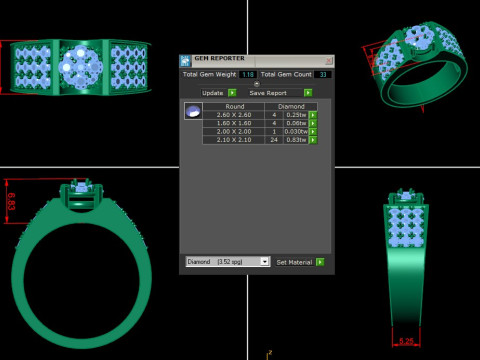Click the Update label button
The width and height of the screenshot is (480, 360).
tap(213, 93)
